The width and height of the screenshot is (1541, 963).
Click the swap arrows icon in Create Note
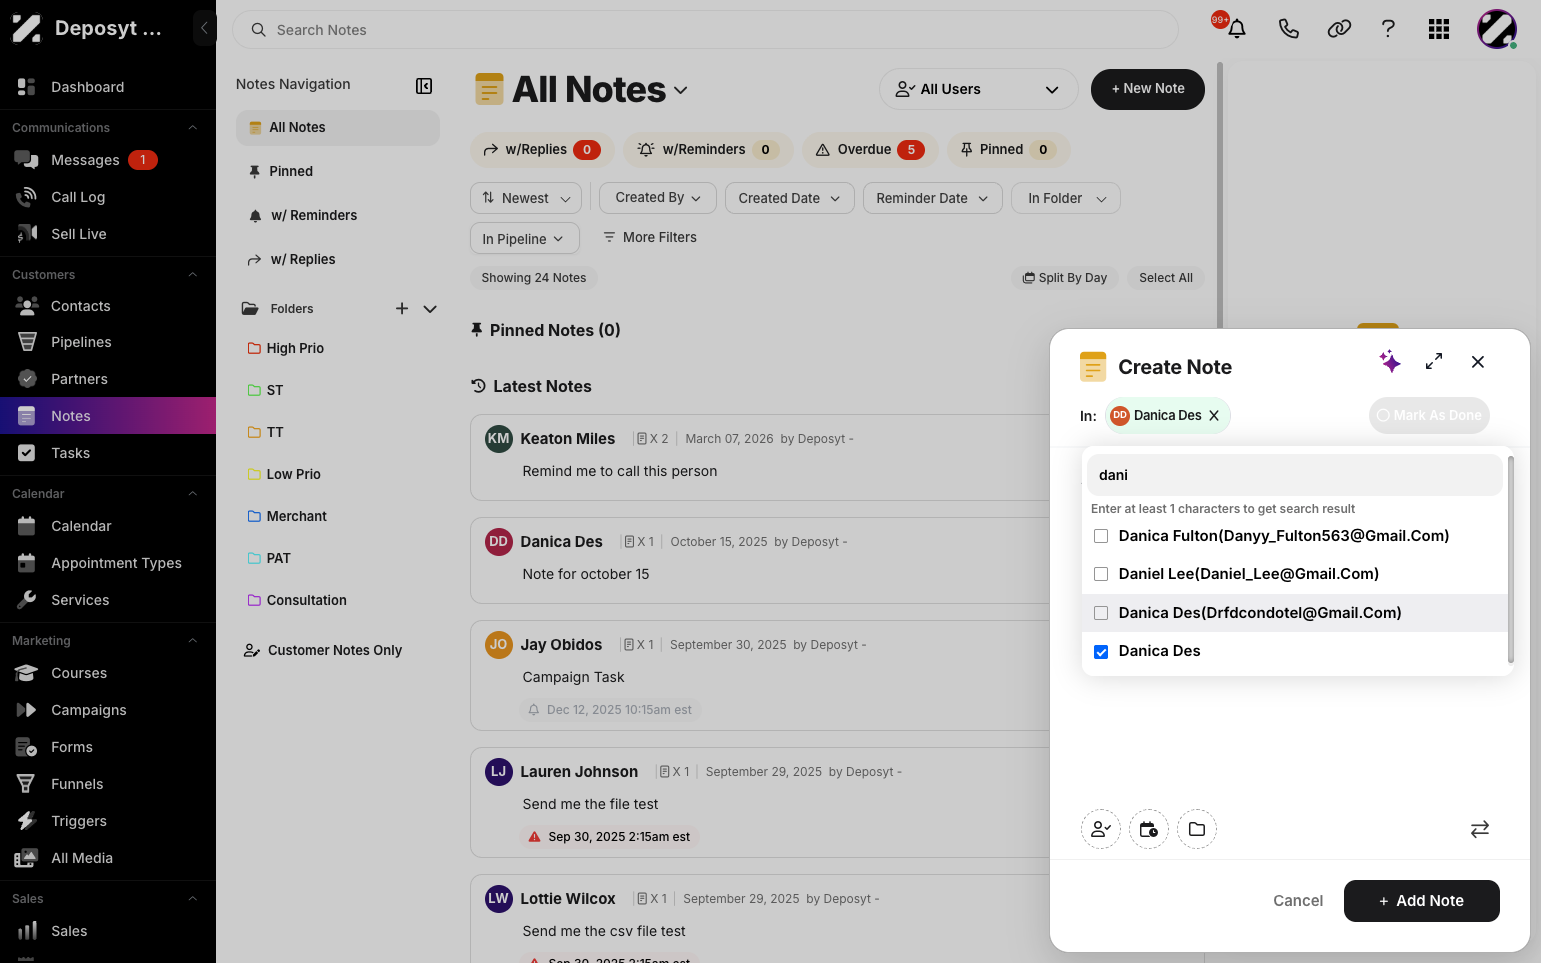pos(1480,829)
